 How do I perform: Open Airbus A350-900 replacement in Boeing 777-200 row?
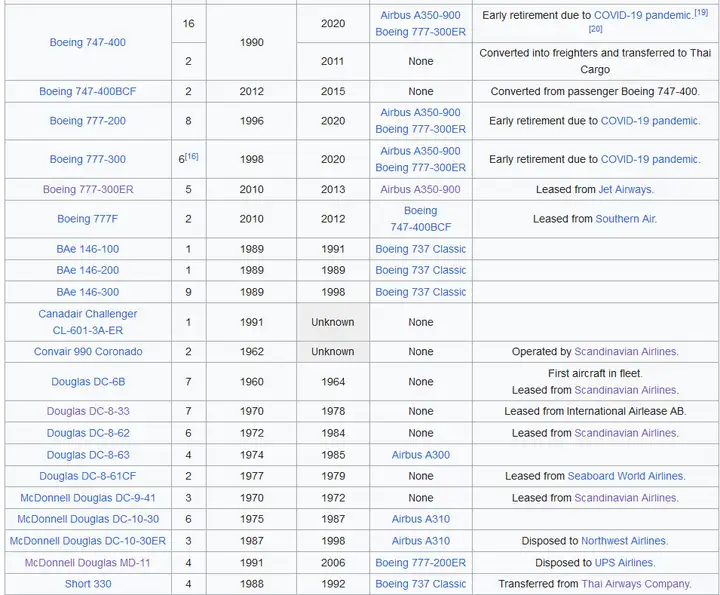(420, 112)
